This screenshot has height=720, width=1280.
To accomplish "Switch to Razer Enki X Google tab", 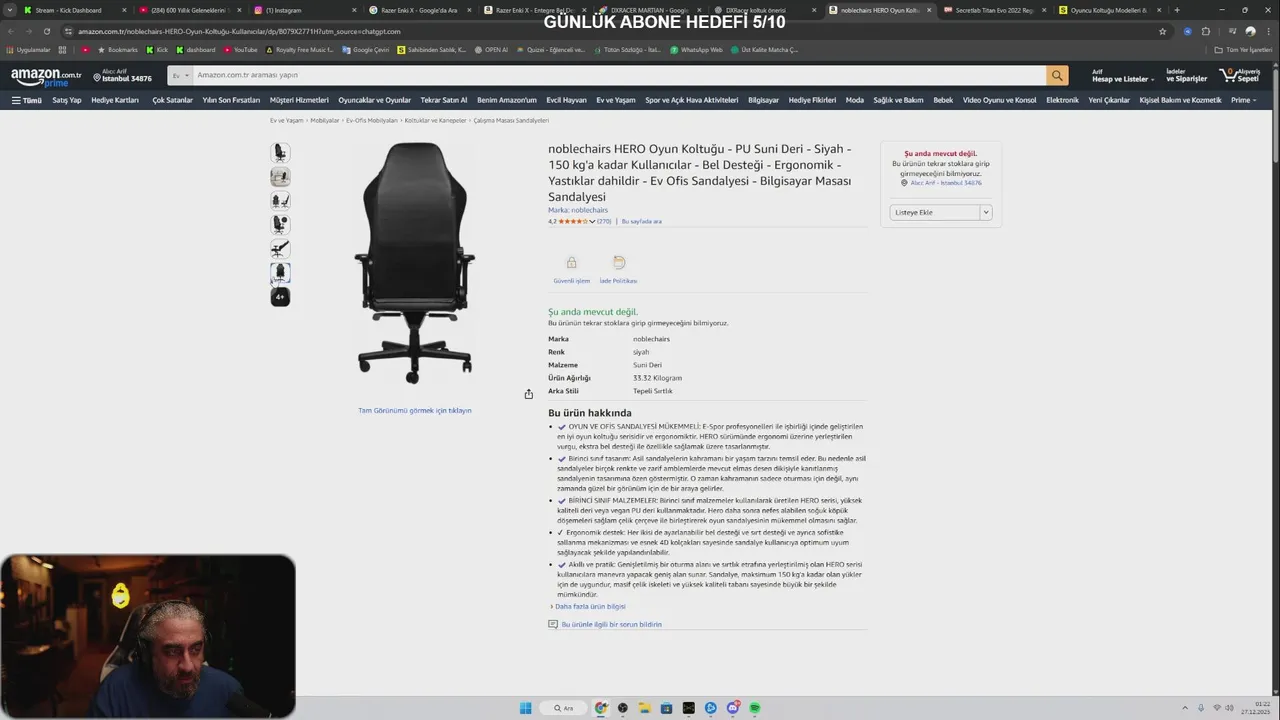I will (x=419, y=10).
